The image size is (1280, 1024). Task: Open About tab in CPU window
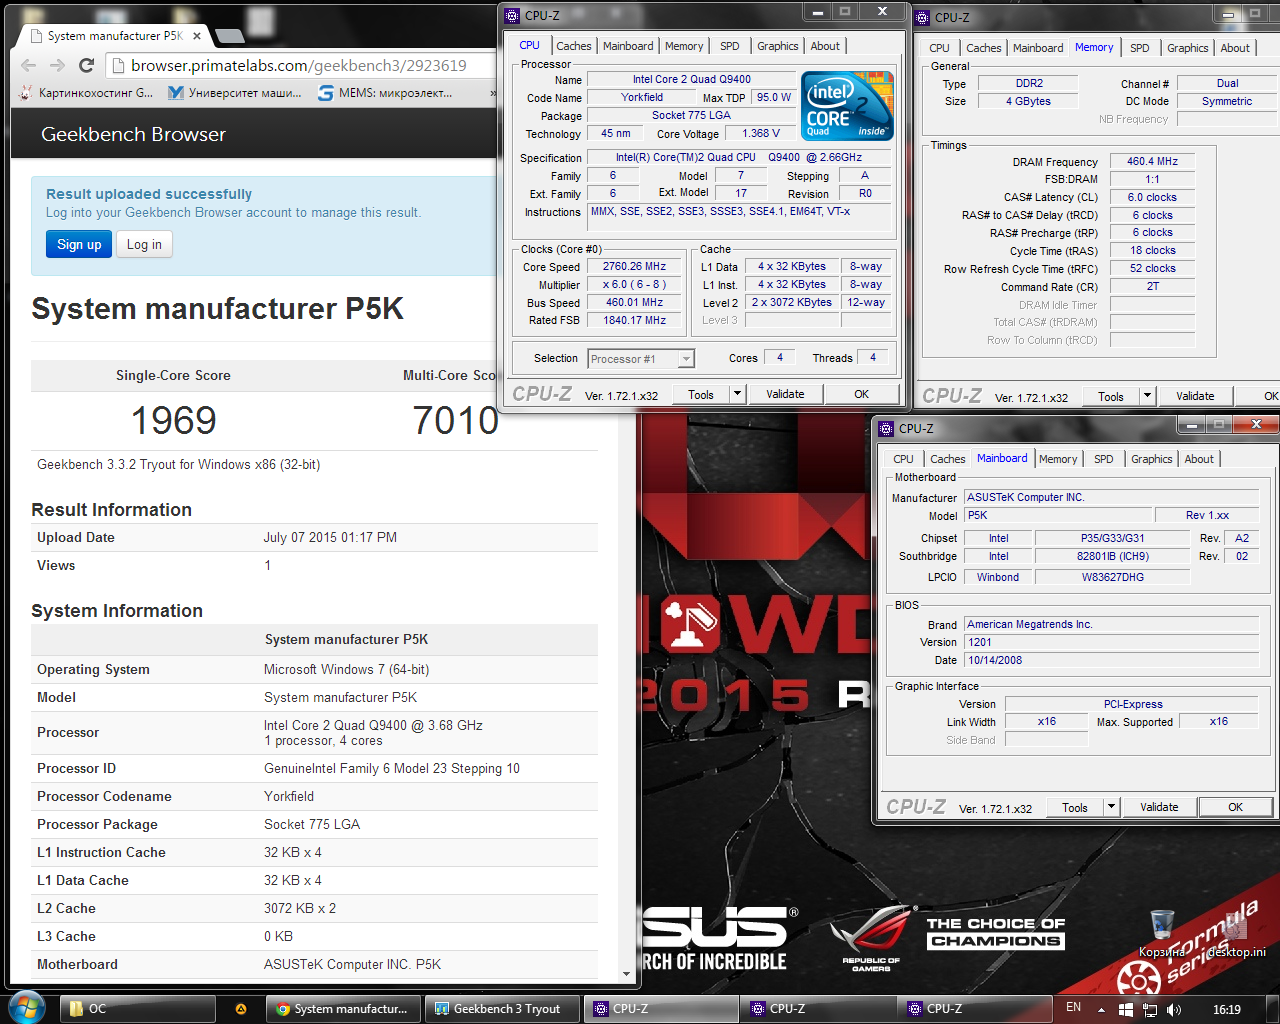pyautogui.click(x=825, y=46)
